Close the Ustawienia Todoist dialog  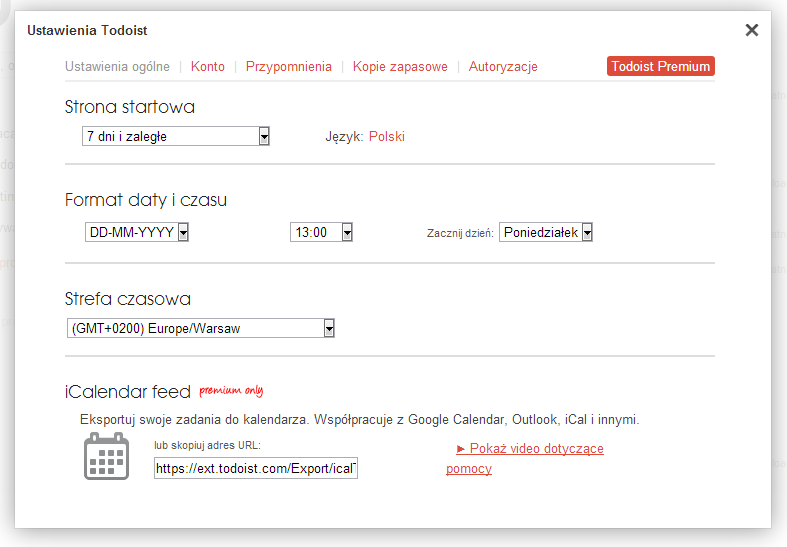coord(751,30)
